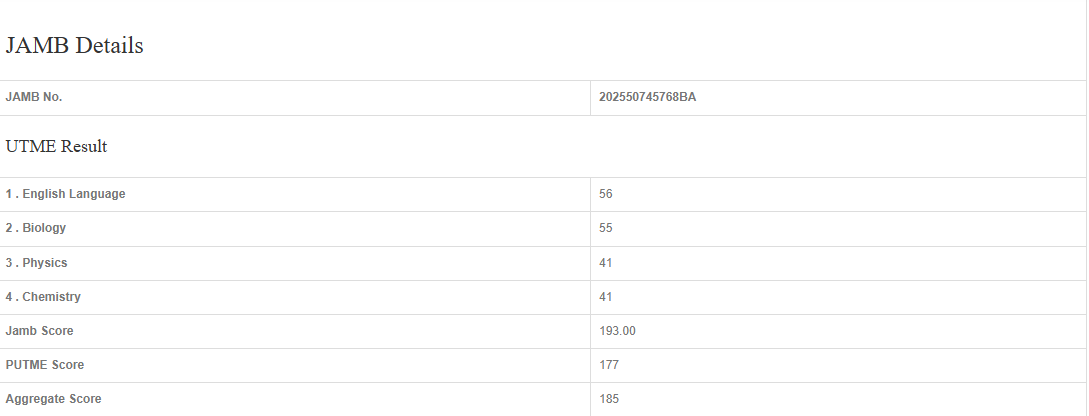The width and height of the screenshot is (1089, 416).
Task: Click the word 'Result' in the section heading
Action: click(84, 147)
